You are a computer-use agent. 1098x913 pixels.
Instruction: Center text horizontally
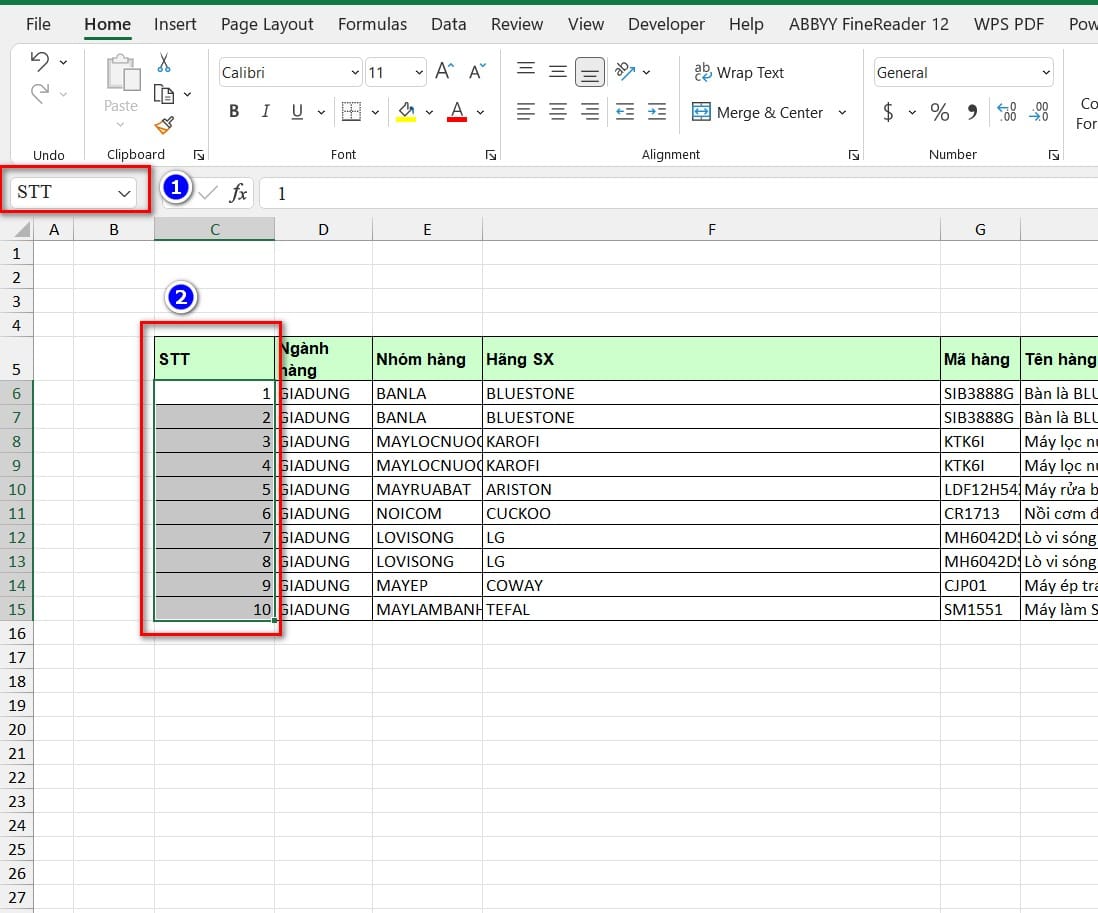(x=558, y=111)
